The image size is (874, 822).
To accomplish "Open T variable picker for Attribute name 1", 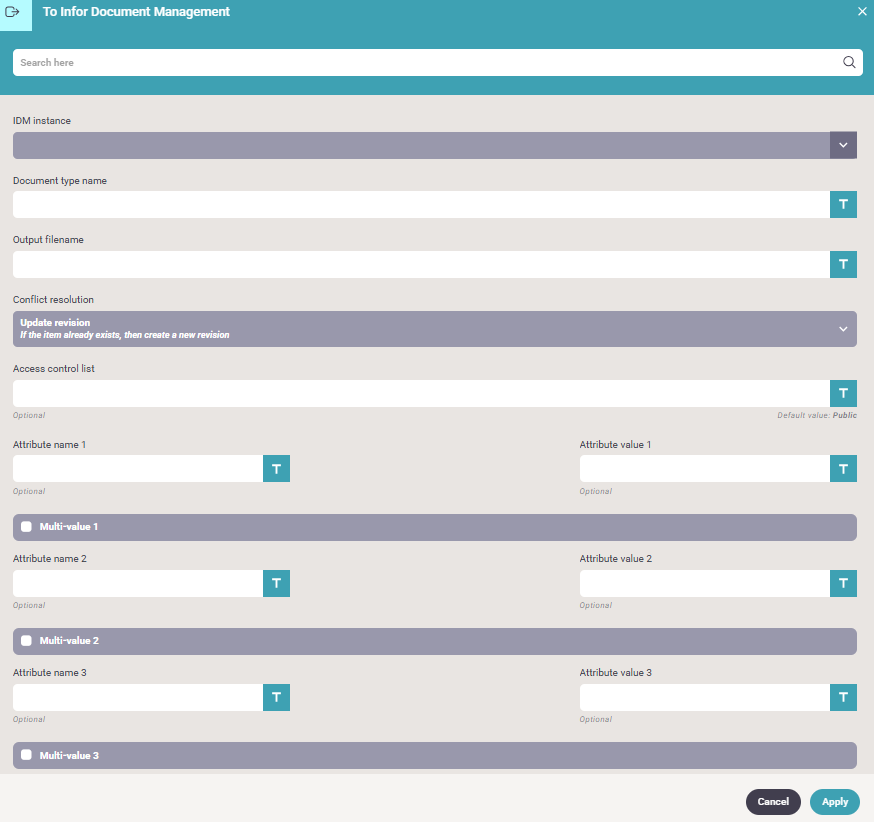I will [x=276, y=469].
